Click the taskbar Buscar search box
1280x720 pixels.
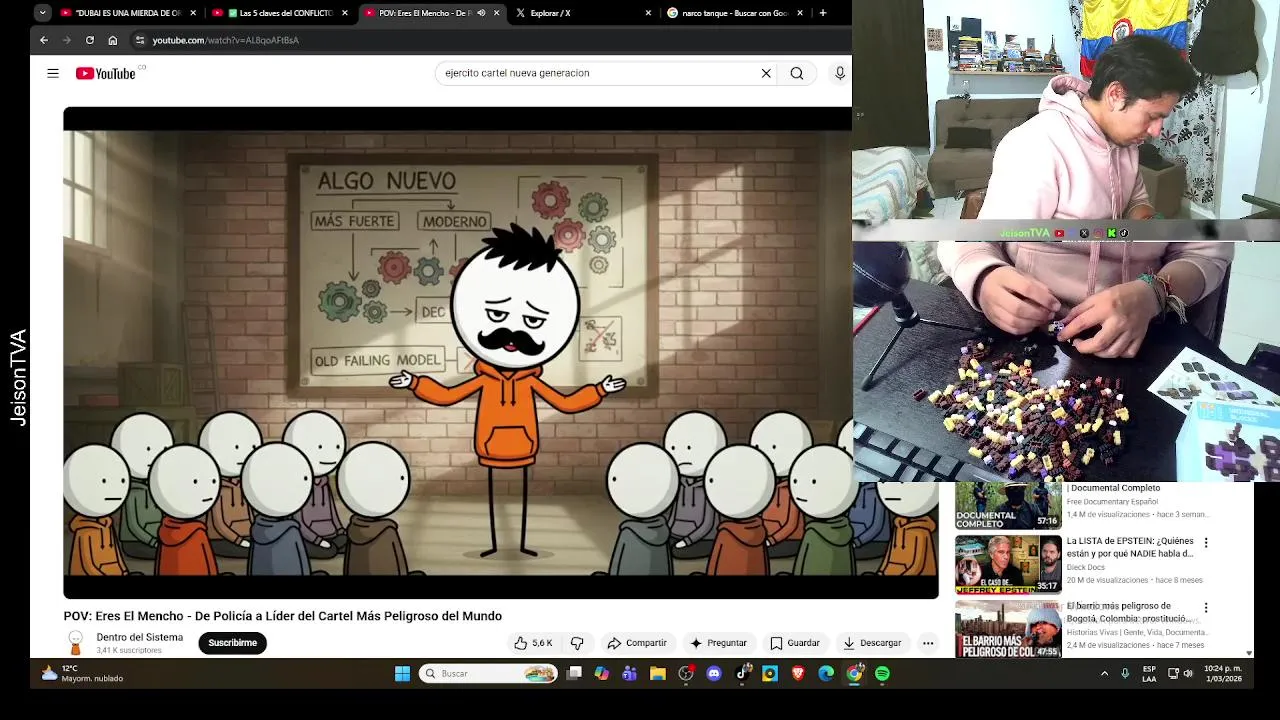coord(488,674)
